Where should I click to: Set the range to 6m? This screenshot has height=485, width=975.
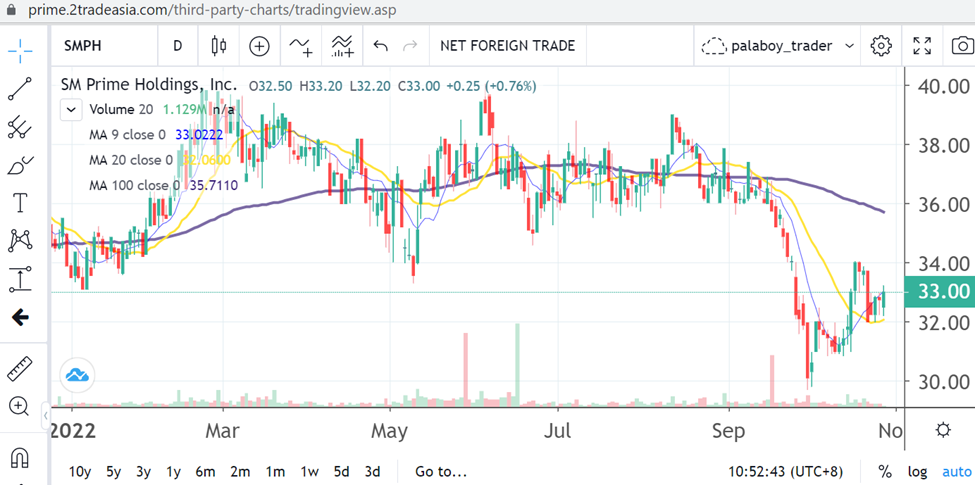205,471
